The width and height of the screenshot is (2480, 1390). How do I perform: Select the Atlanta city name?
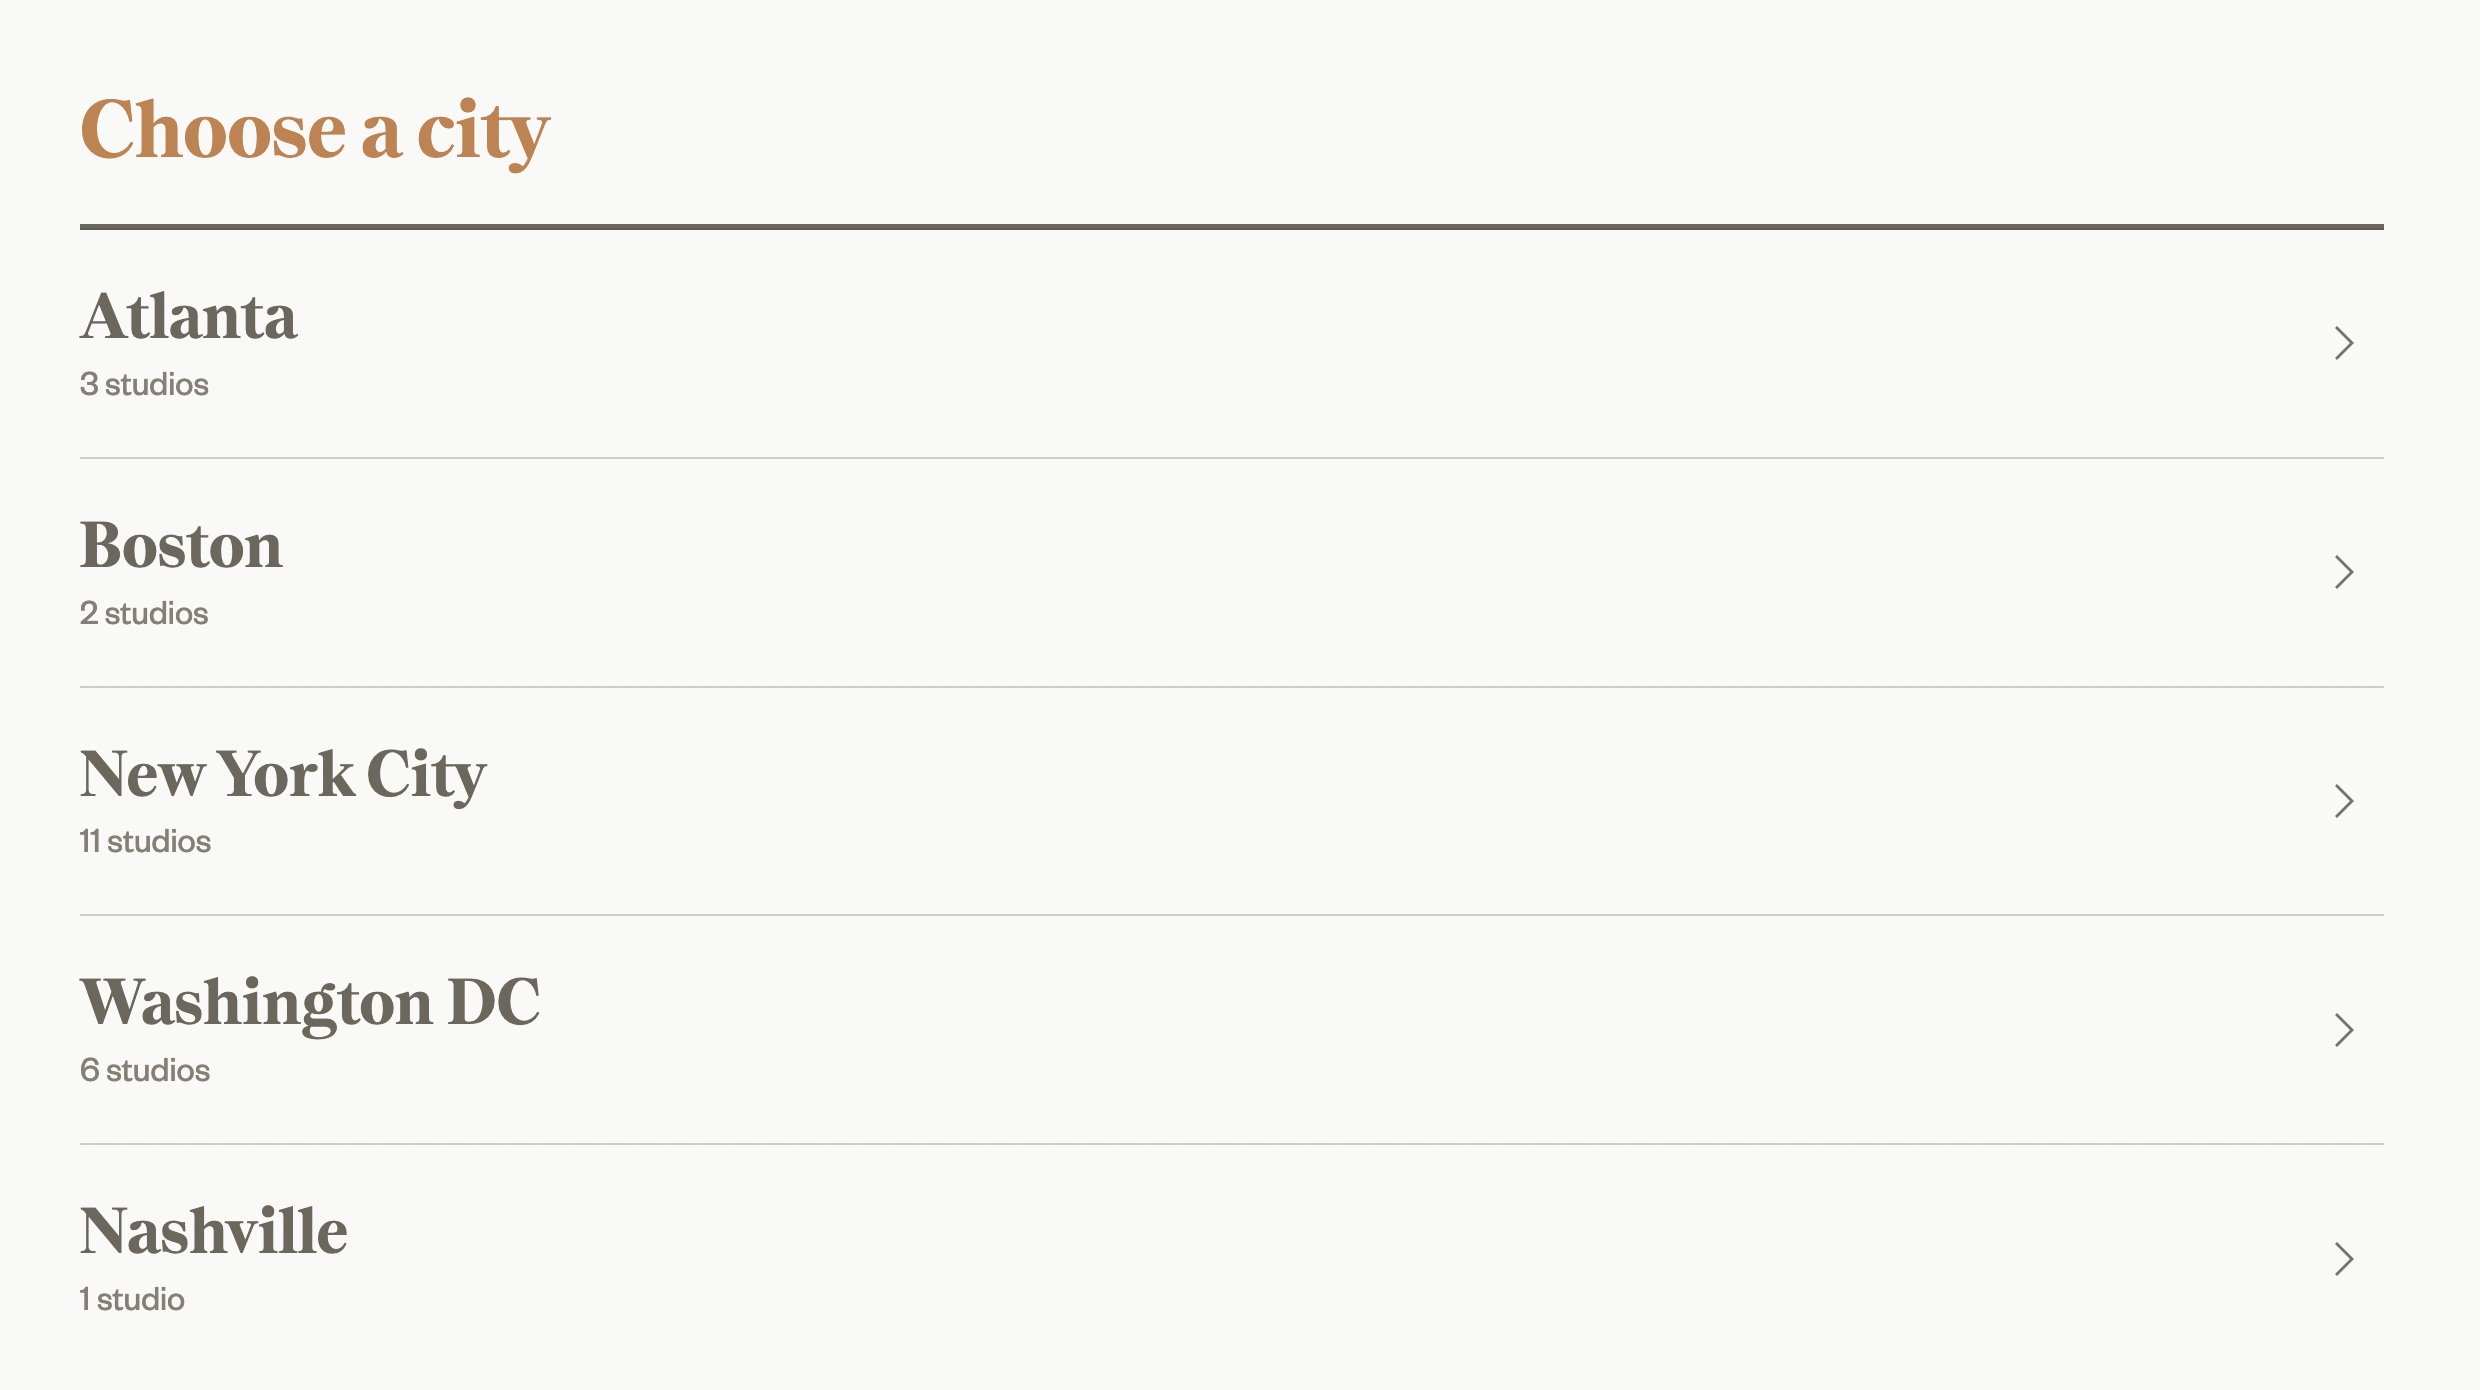click(x=189, y=317)
